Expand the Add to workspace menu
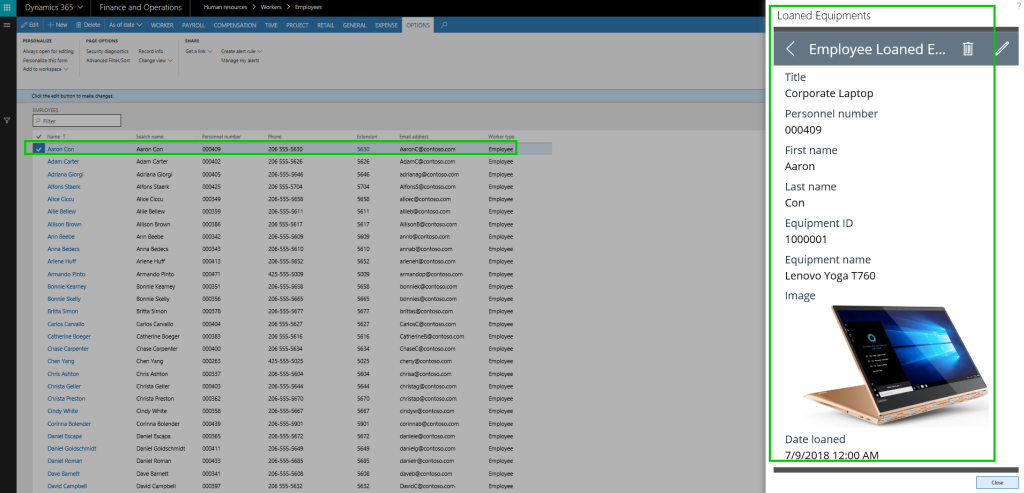Viewport: 1024px width, 493px height. point(45,69)
